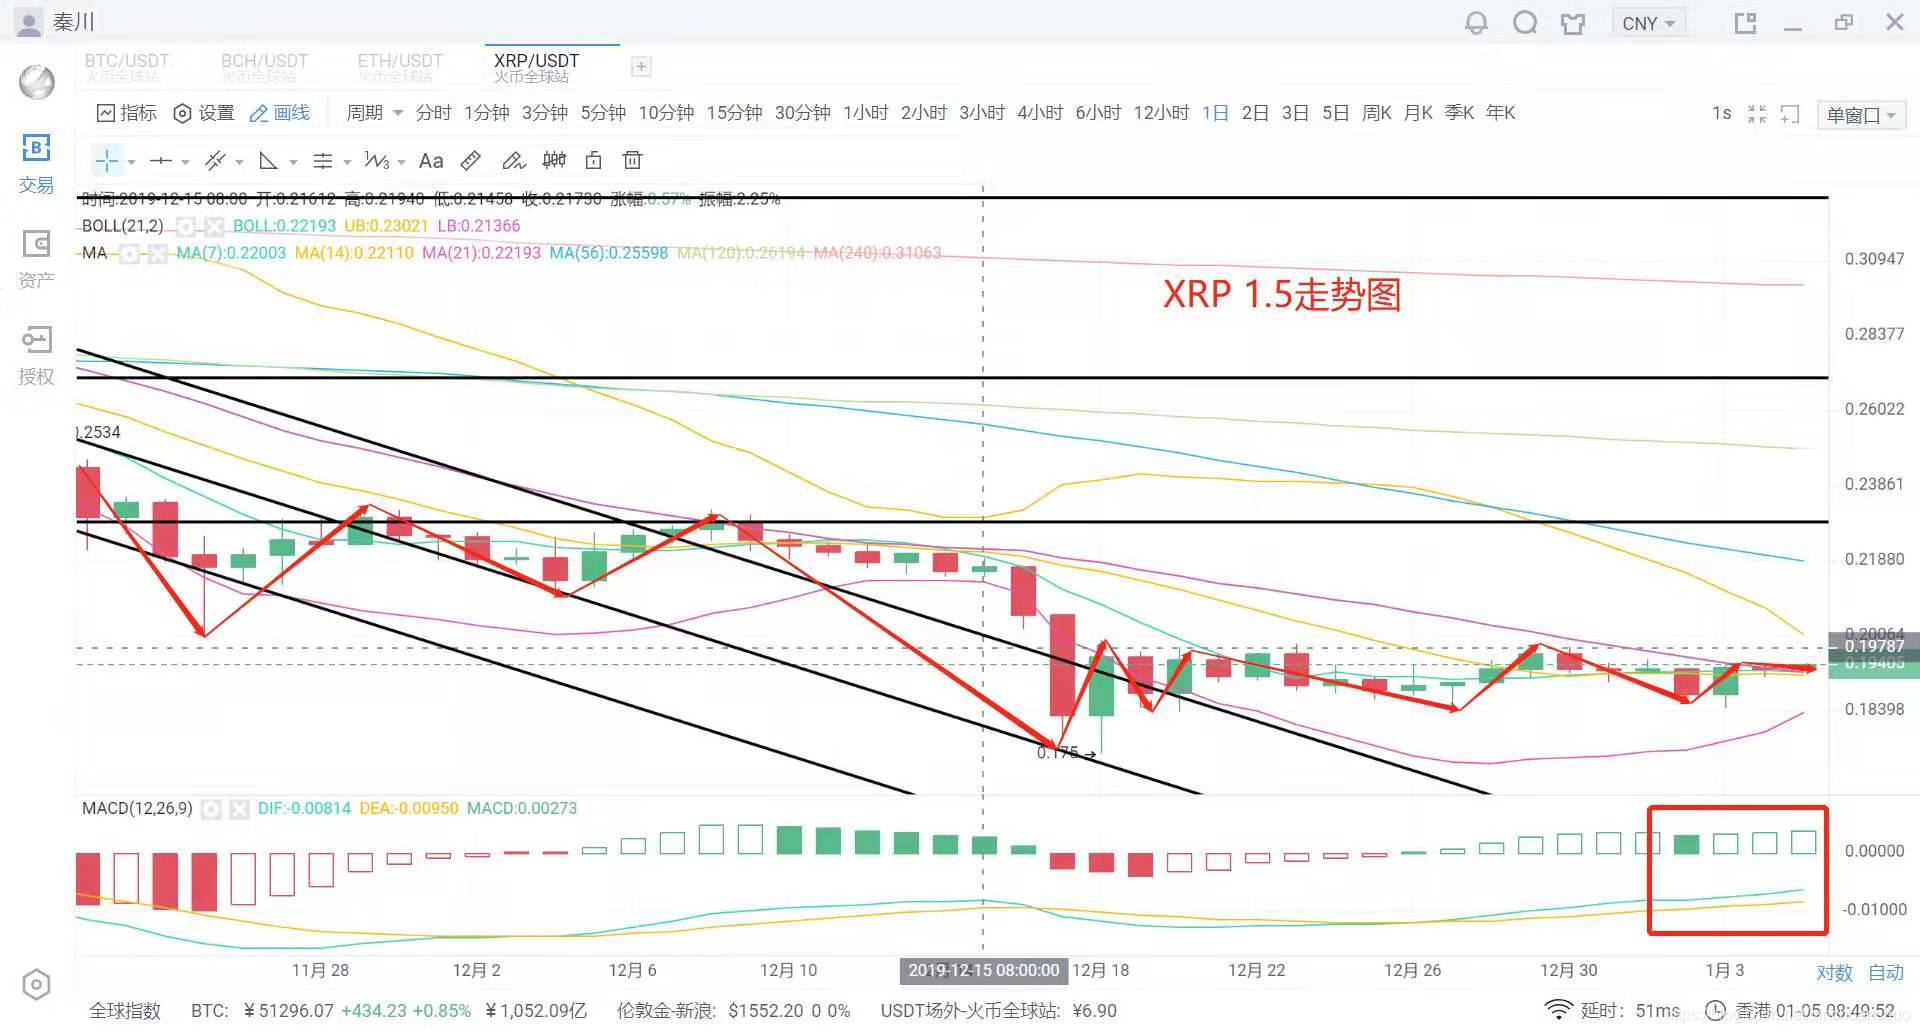Select the Aa text annotation tool

[431, 160]
